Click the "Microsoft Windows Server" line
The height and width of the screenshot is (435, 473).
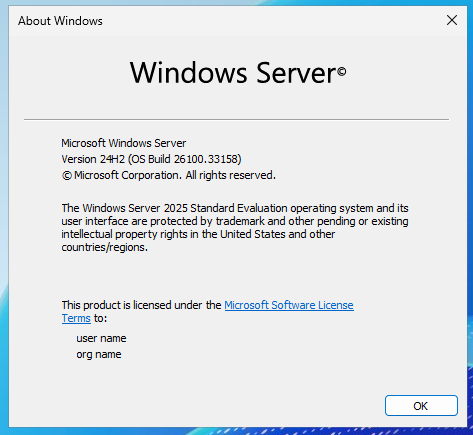point(124,143)
